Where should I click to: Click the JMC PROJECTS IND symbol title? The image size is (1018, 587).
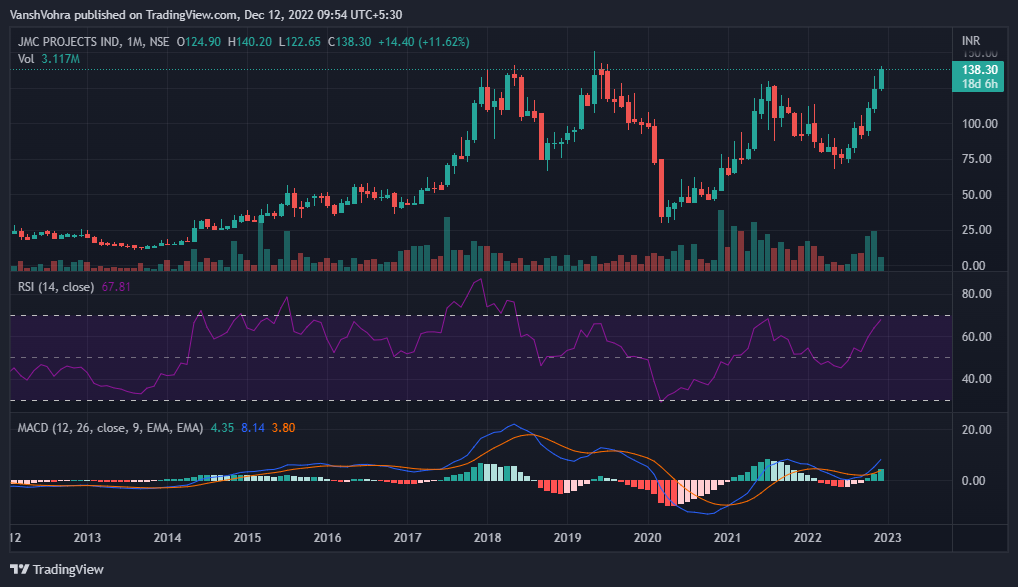[69, 42]
